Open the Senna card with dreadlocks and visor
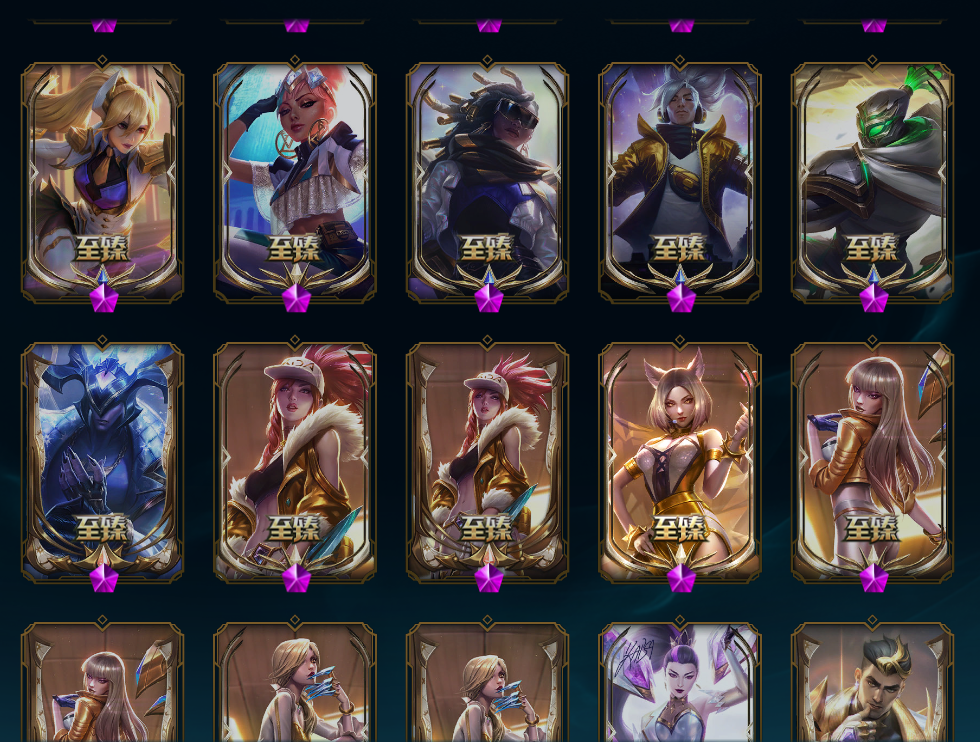Screen dimensions: 980x742 488,181
